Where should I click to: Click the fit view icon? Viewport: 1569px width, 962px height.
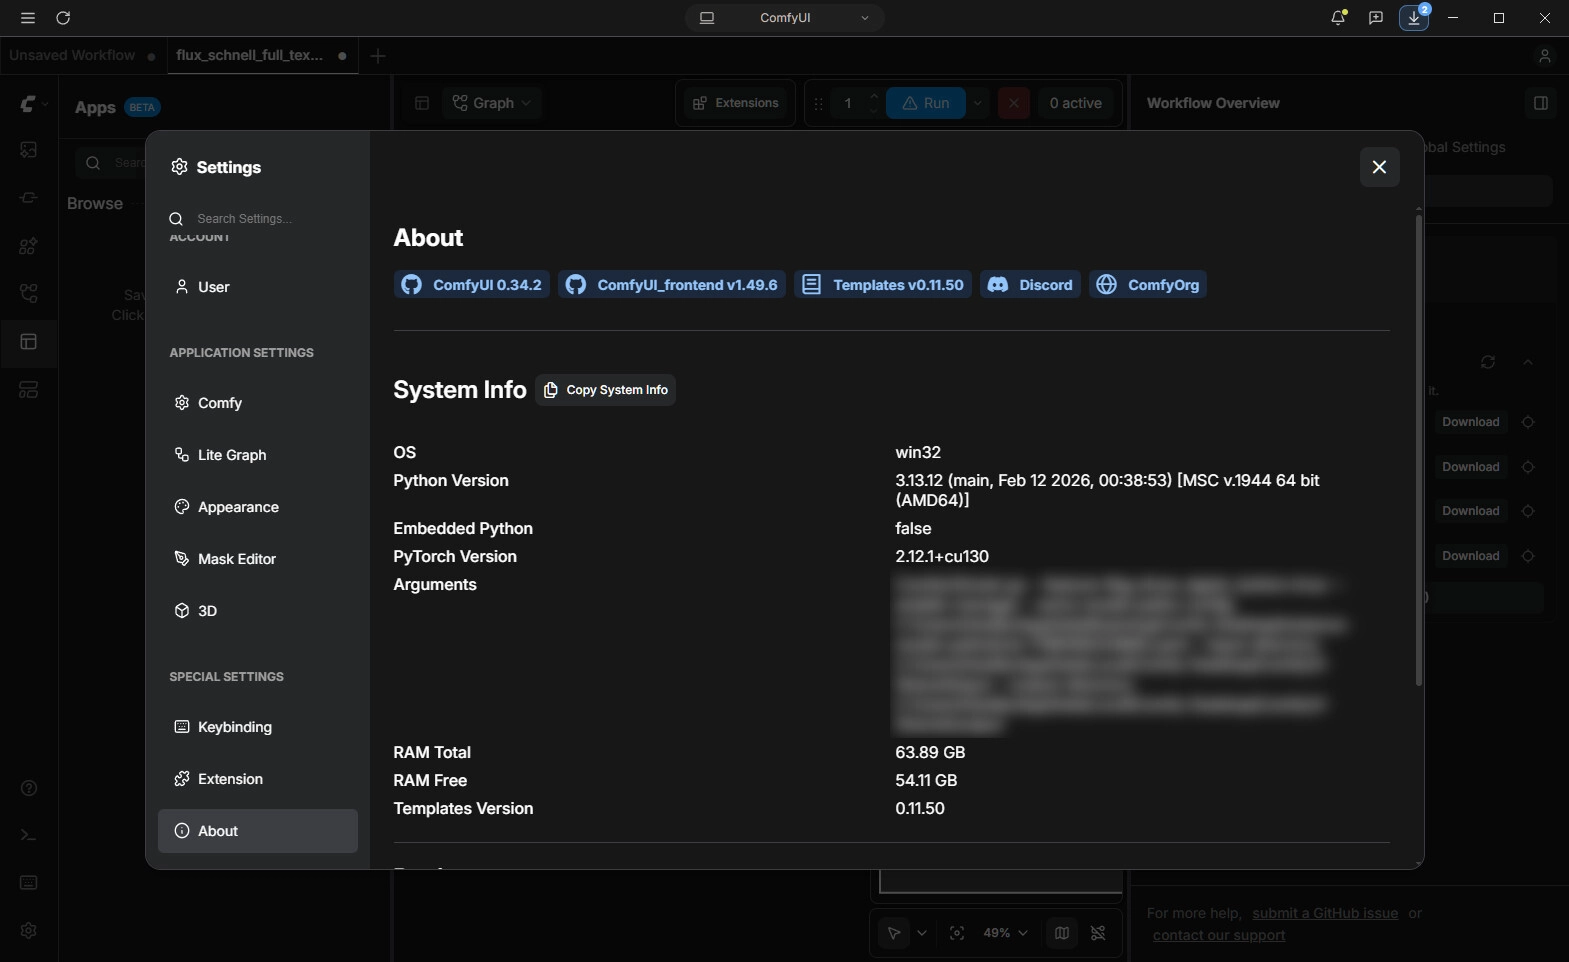957,933
